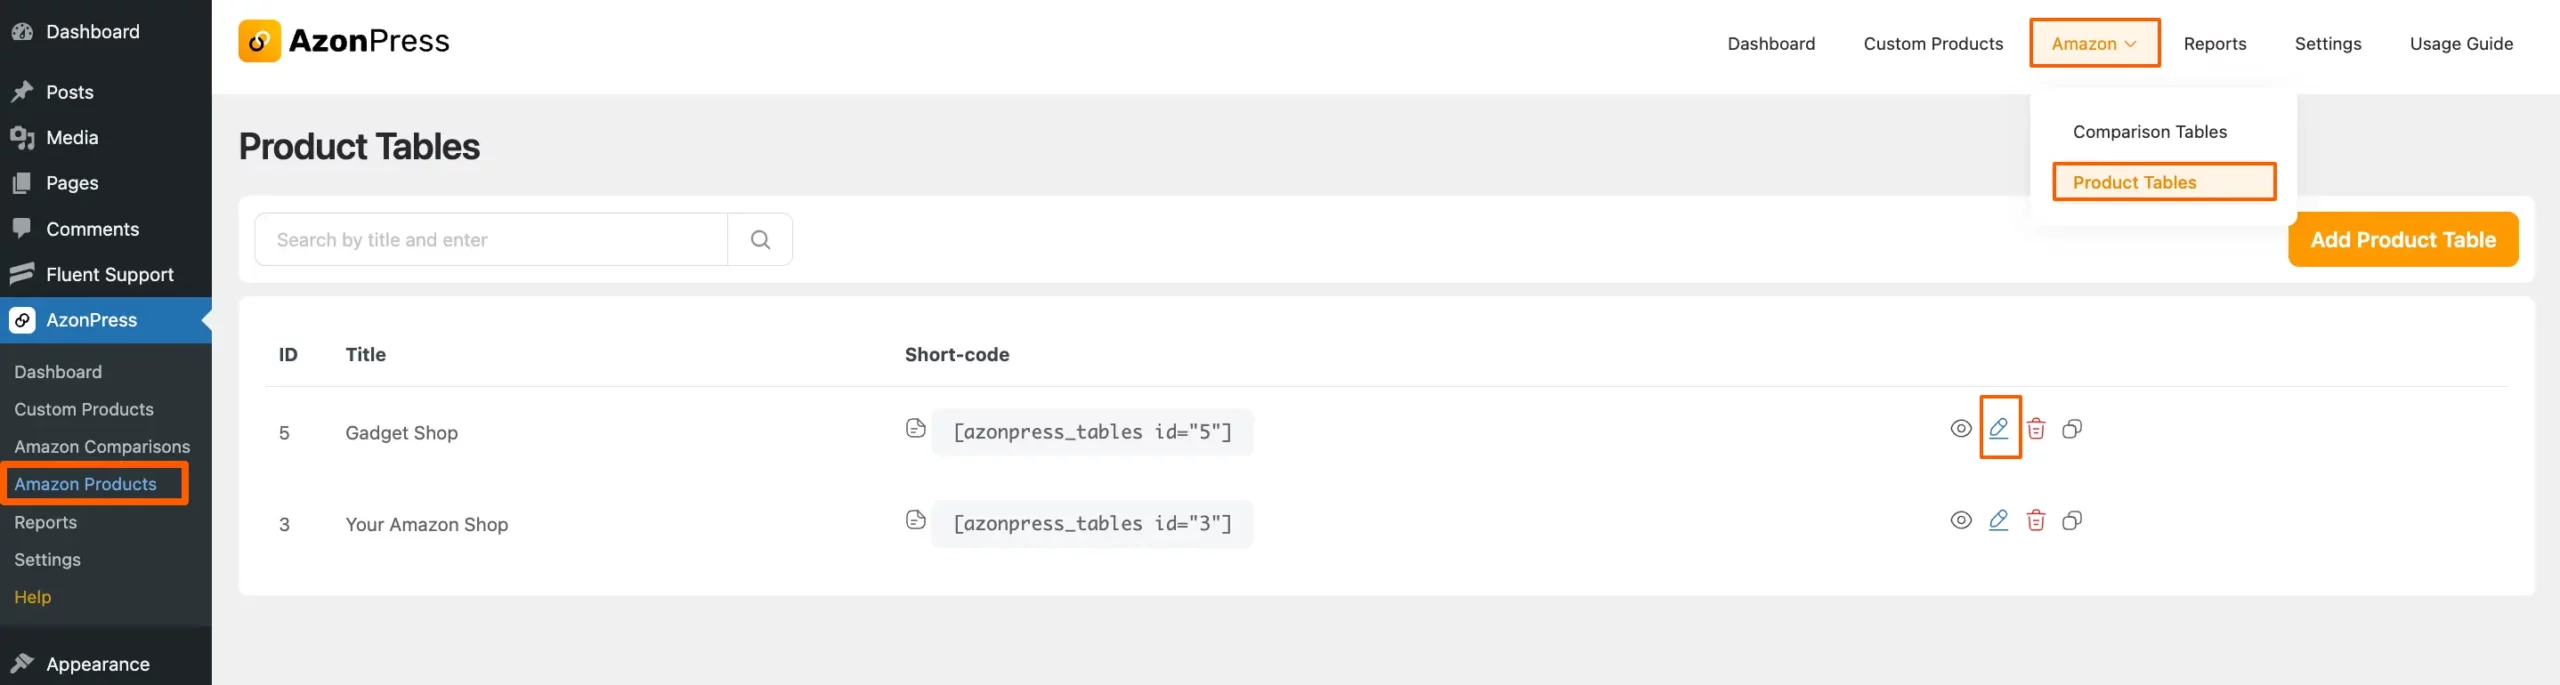This screenshot has height=685, width=2560.
Task: Click the search by title input field
Action: coord(490,239)
